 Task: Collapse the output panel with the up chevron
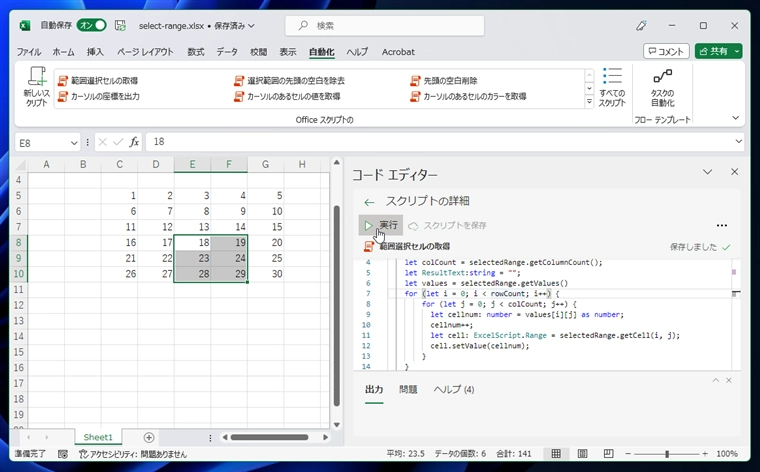click(x=715, y=380)
